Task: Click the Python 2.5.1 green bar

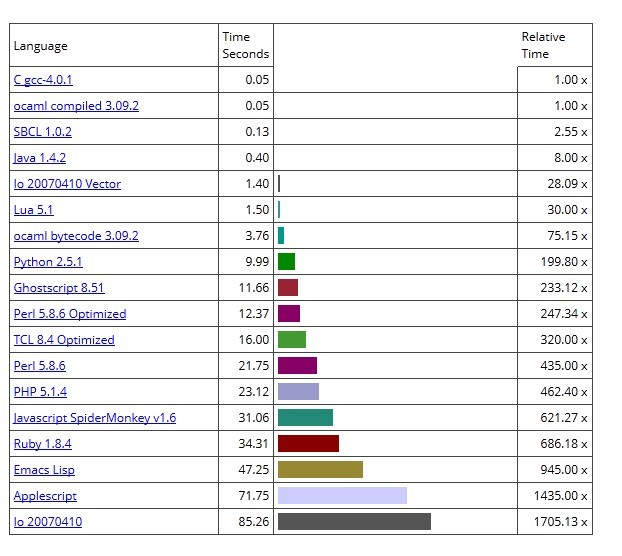Action: pos(286,262)
